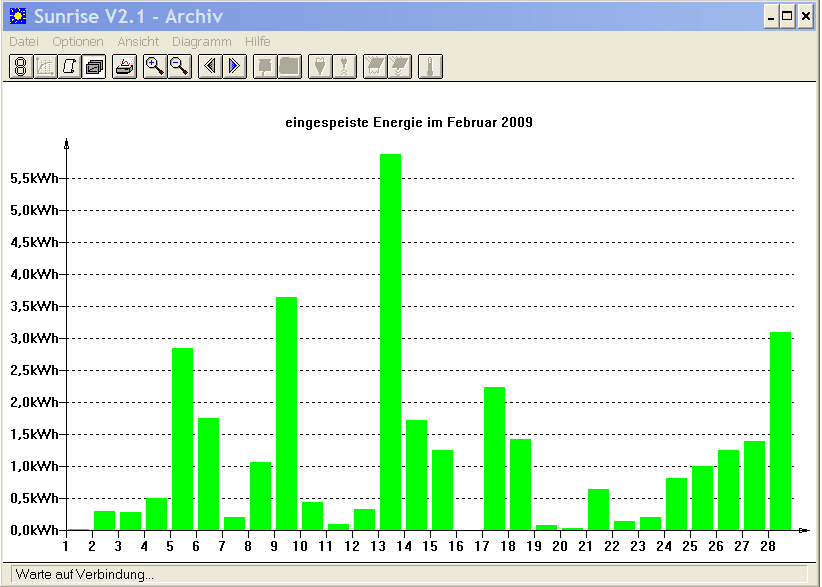The width and height of the screenshot is (822, 587).
Task: Click the x-axis label '16'
Action: pos(456,546)
